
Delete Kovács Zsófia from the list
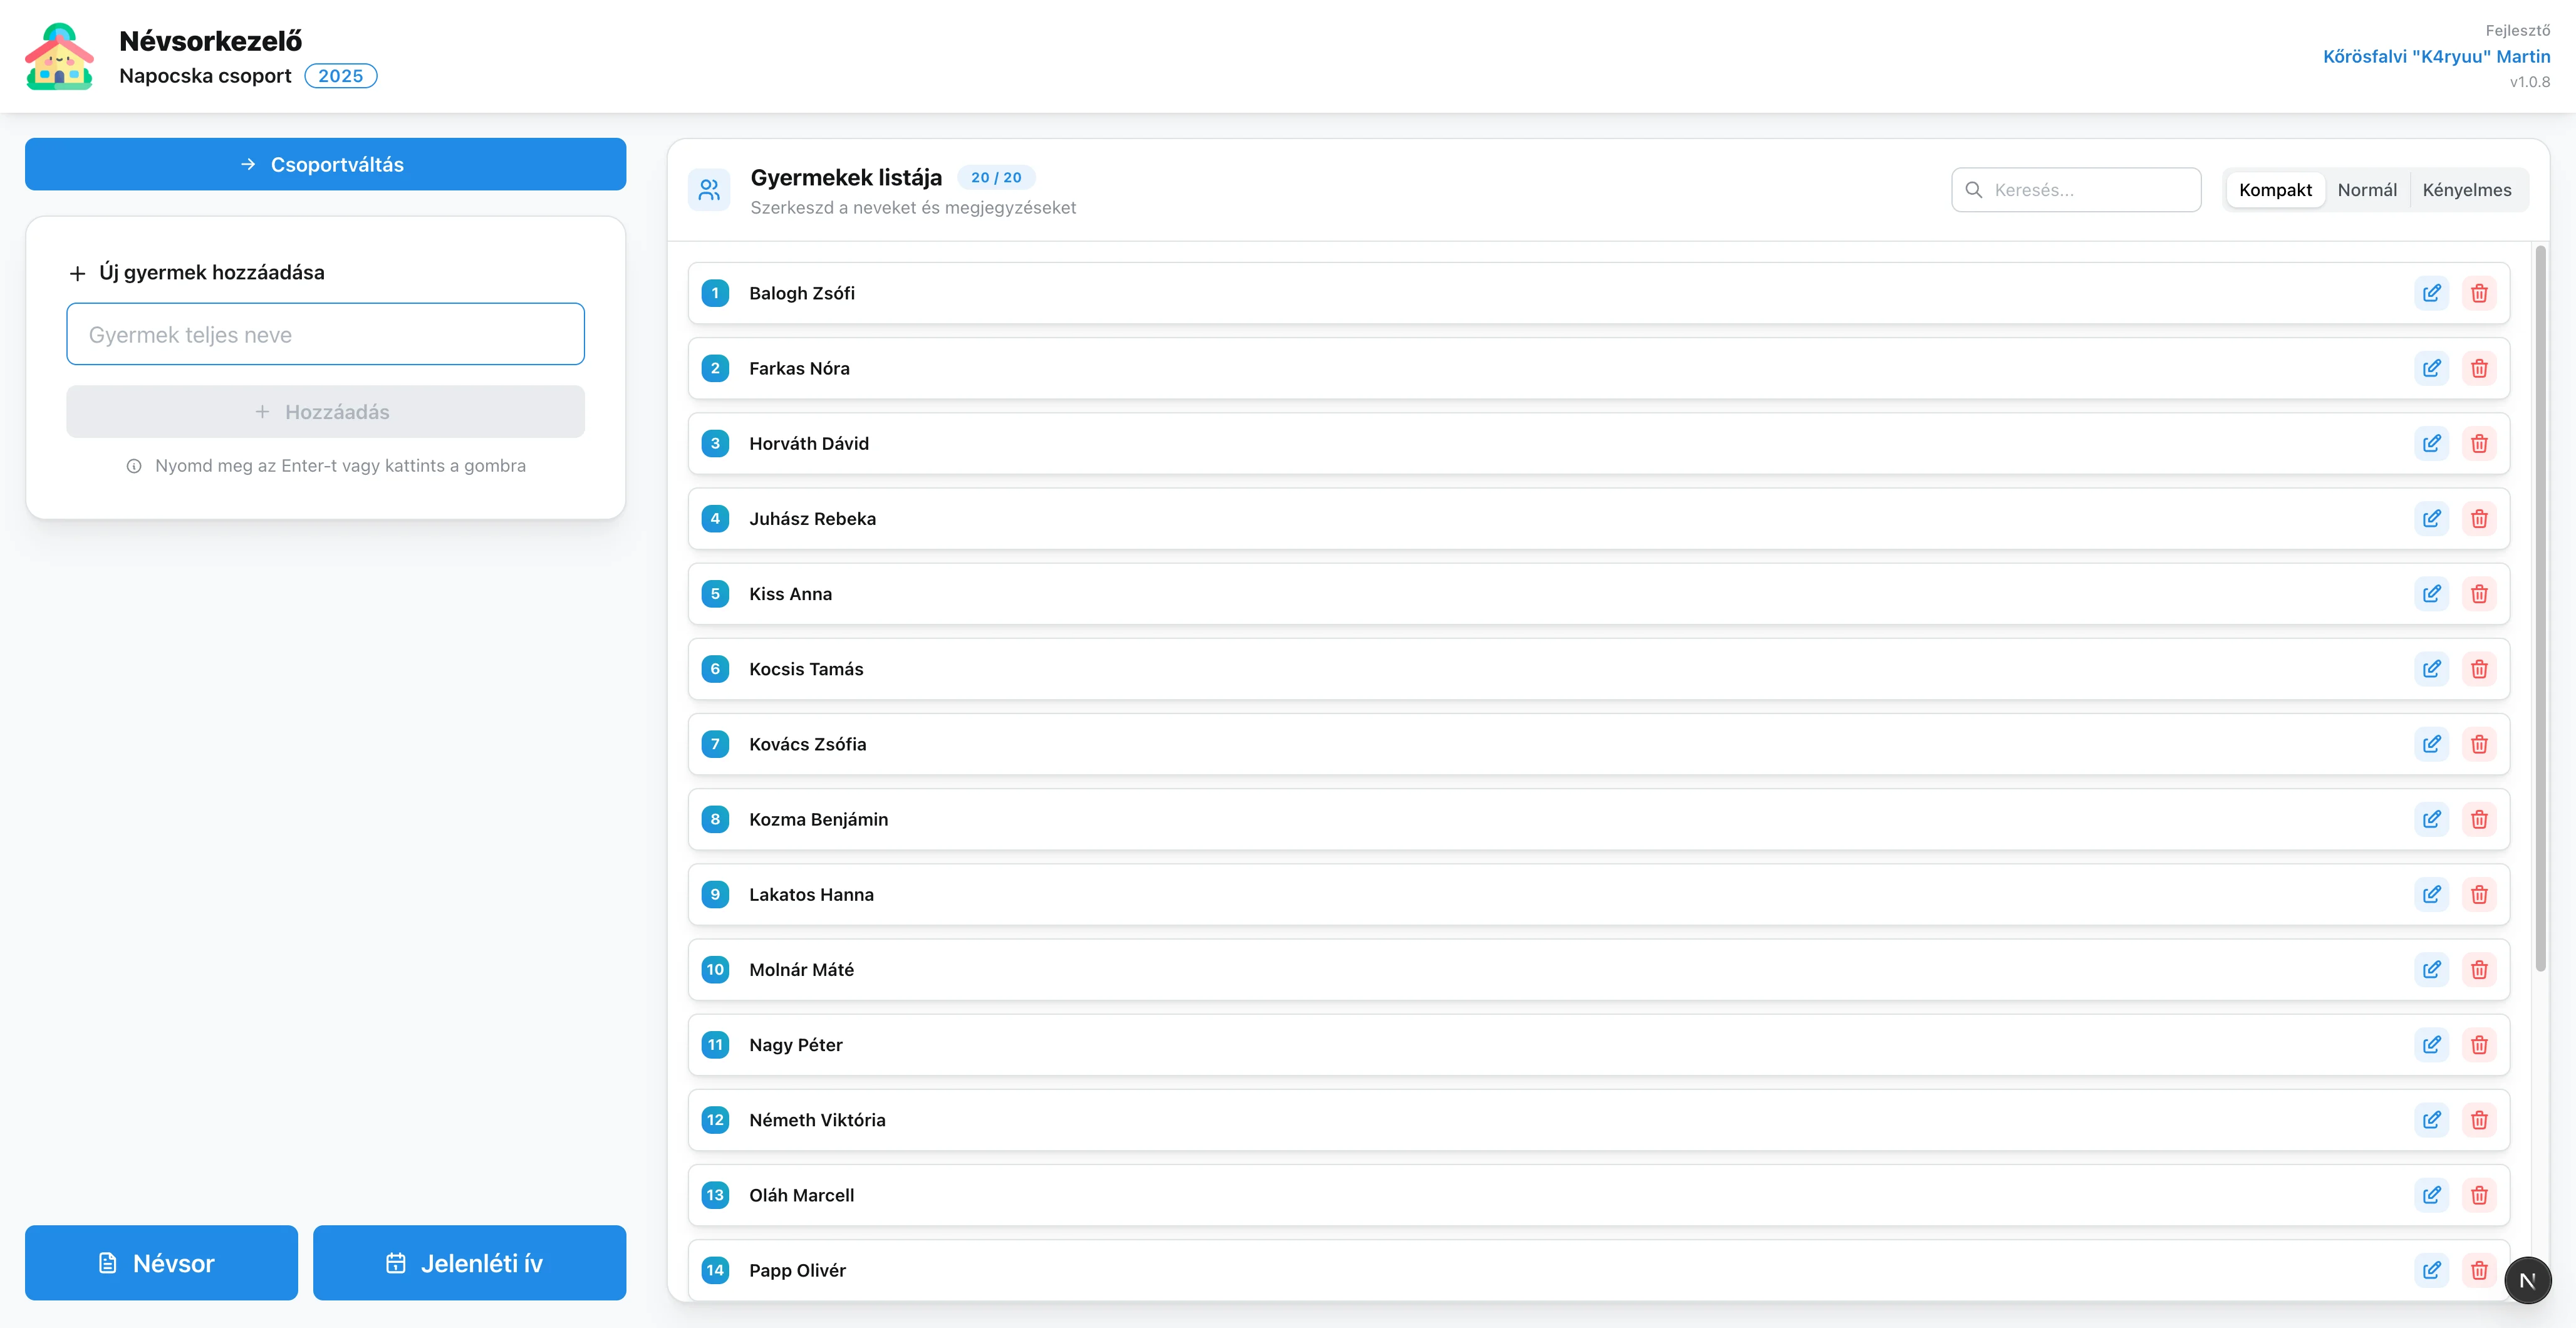(x=2479, y=744)
